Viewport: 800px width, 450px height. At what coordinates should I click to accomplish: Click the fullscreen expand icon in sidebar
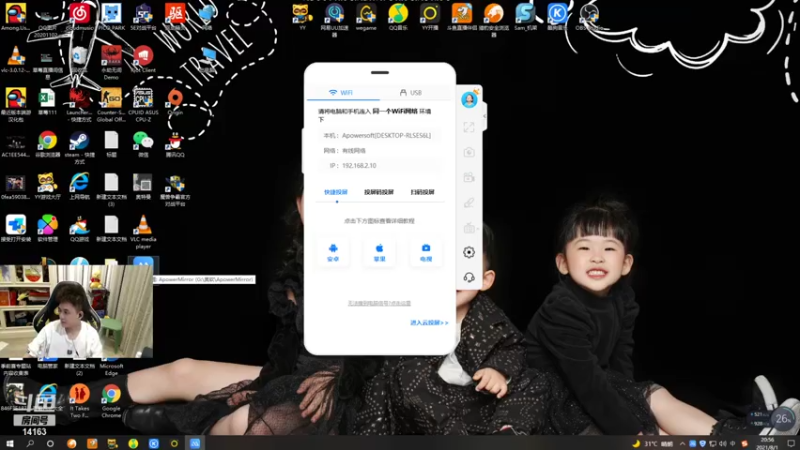[x=468, y=127]
